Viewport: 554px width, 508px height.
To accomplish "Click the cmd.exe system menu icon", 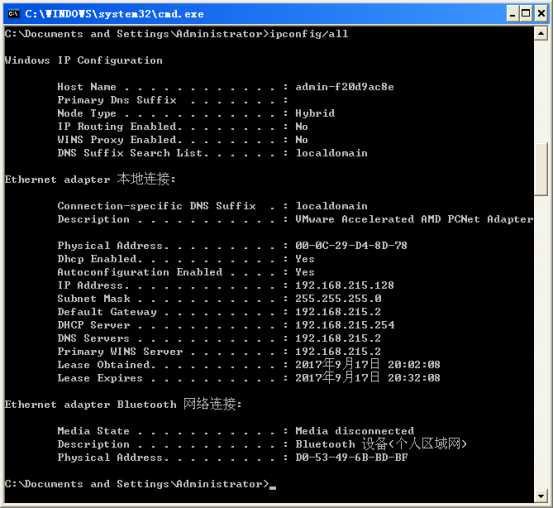I will pyautogui.click(x=13, y=14).
